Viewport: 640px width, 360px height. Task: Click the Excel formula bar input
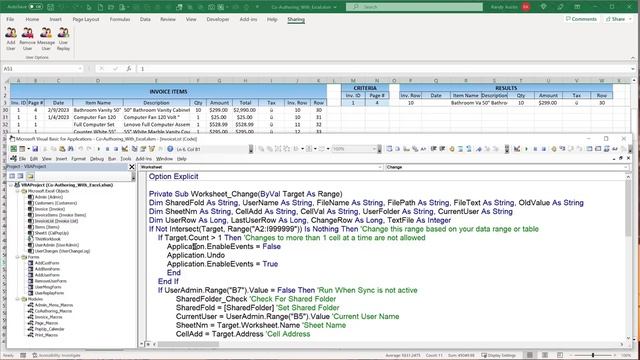pyautogui.click(x=386, y=69)
